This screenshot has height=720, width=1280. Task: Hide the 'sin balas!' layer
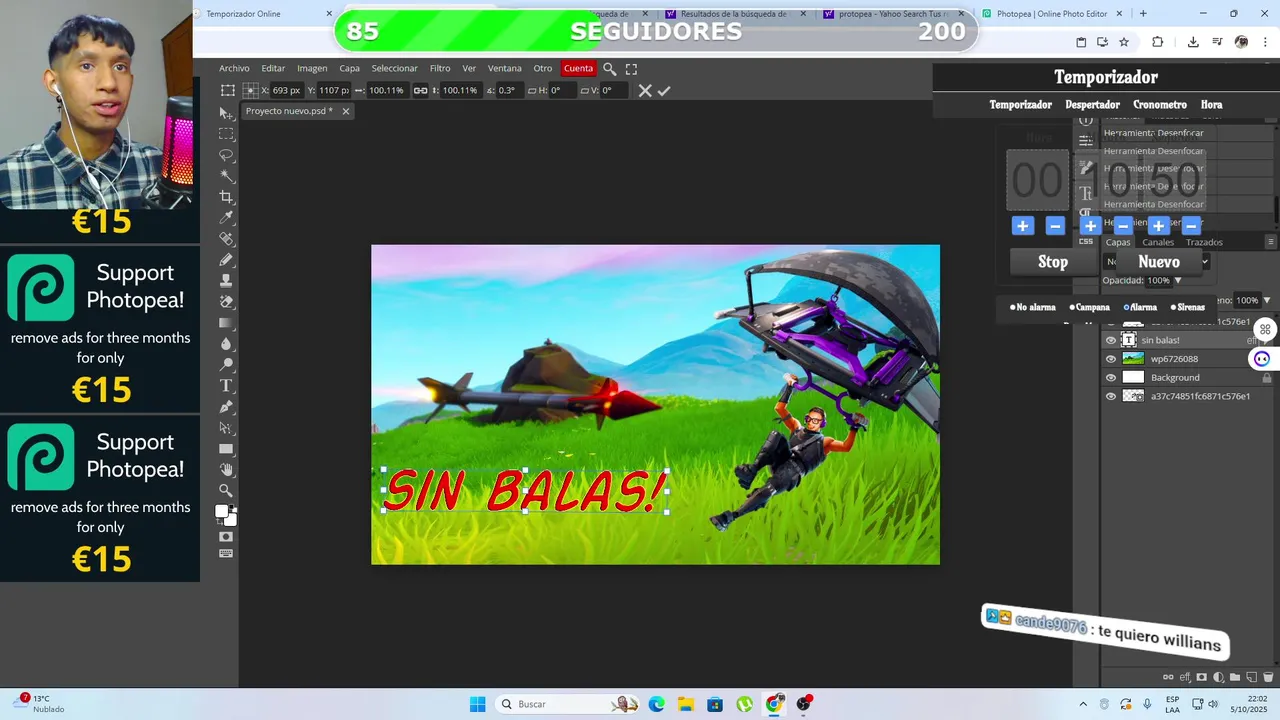[x=1111, y=340]
